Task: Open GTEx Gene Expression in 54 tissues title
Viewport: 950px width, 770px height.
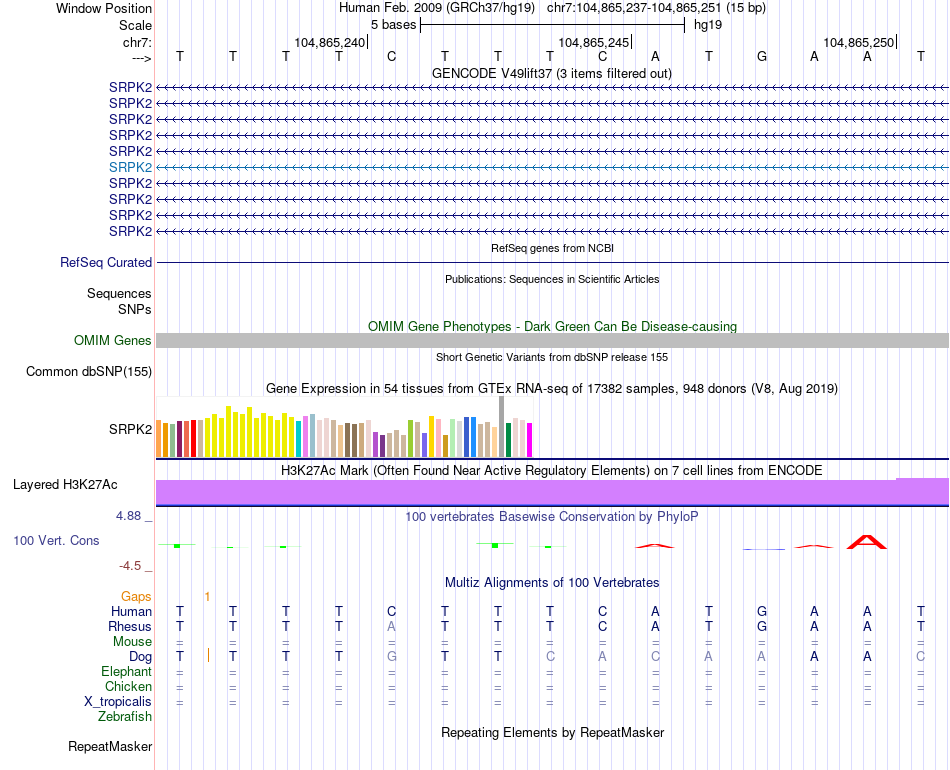Action: (x=552, y=388)
